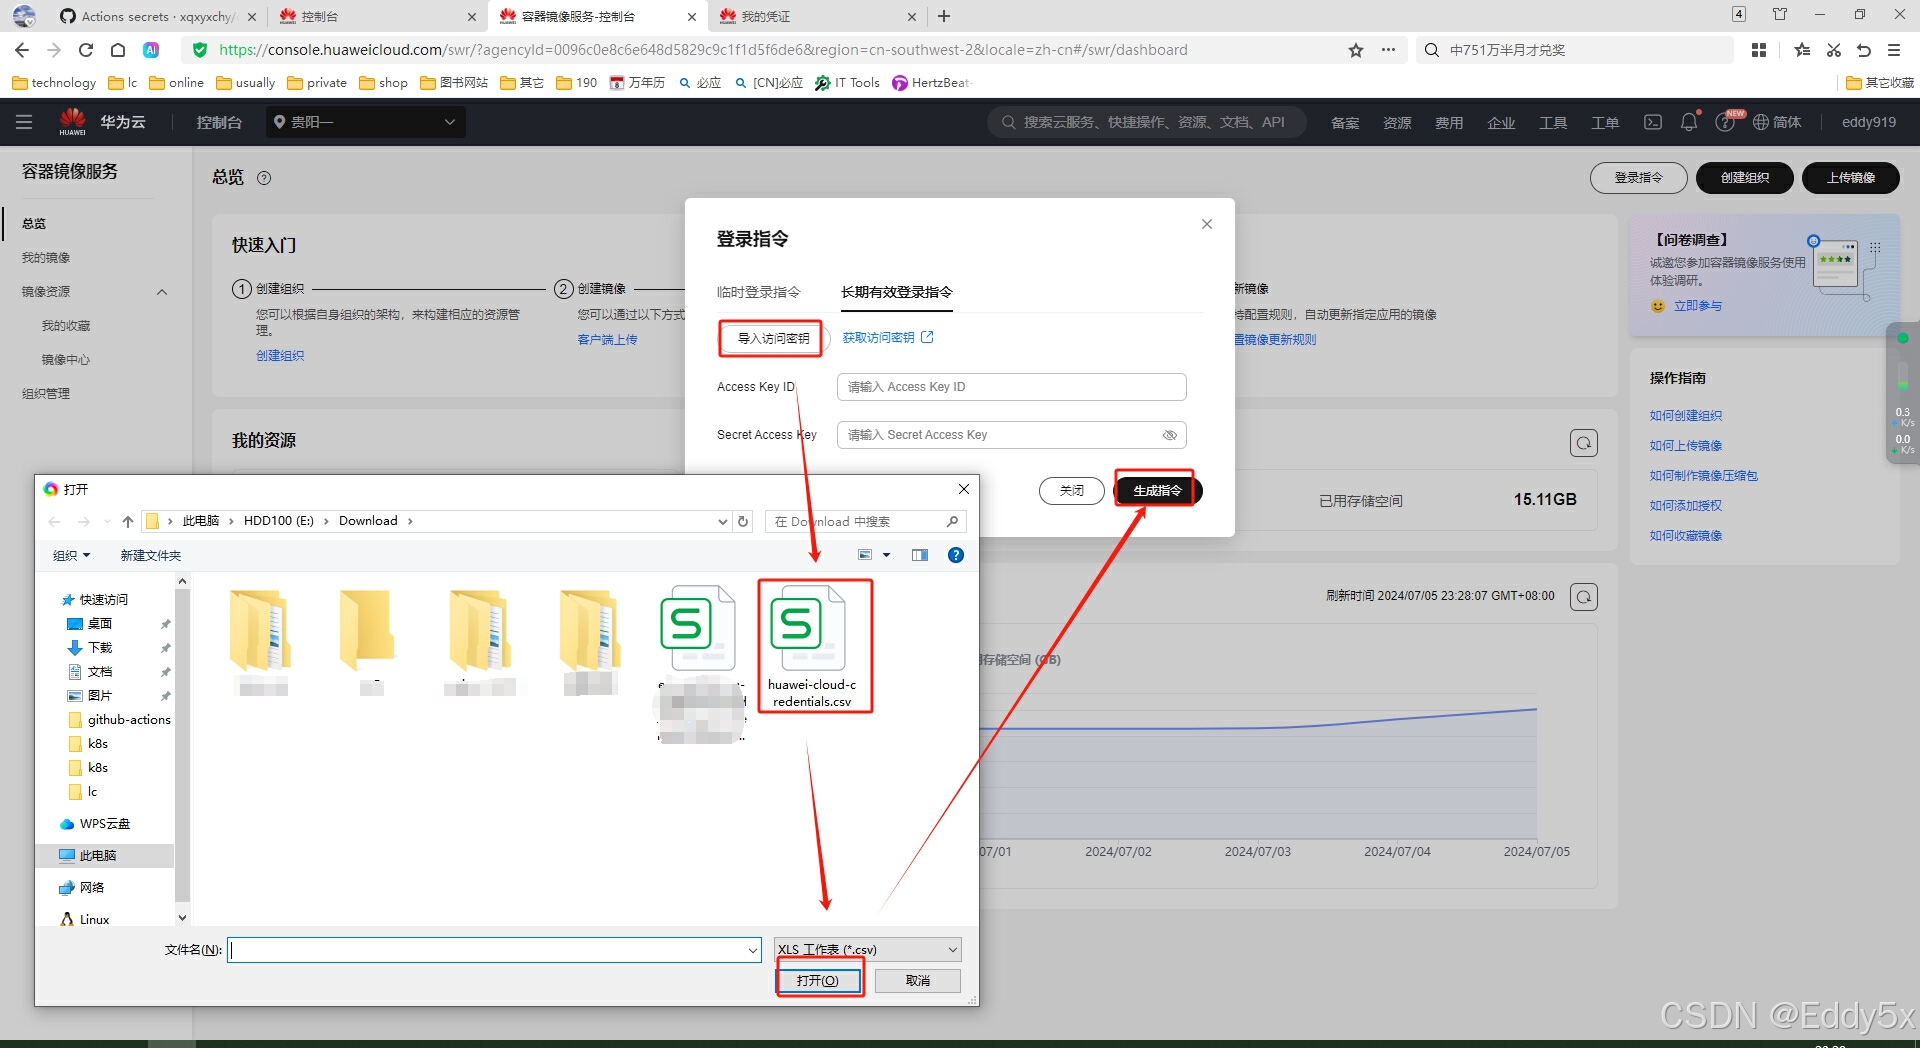
Task: Click the help icon in file dialog toolbar
Action: tap(956, 555)
